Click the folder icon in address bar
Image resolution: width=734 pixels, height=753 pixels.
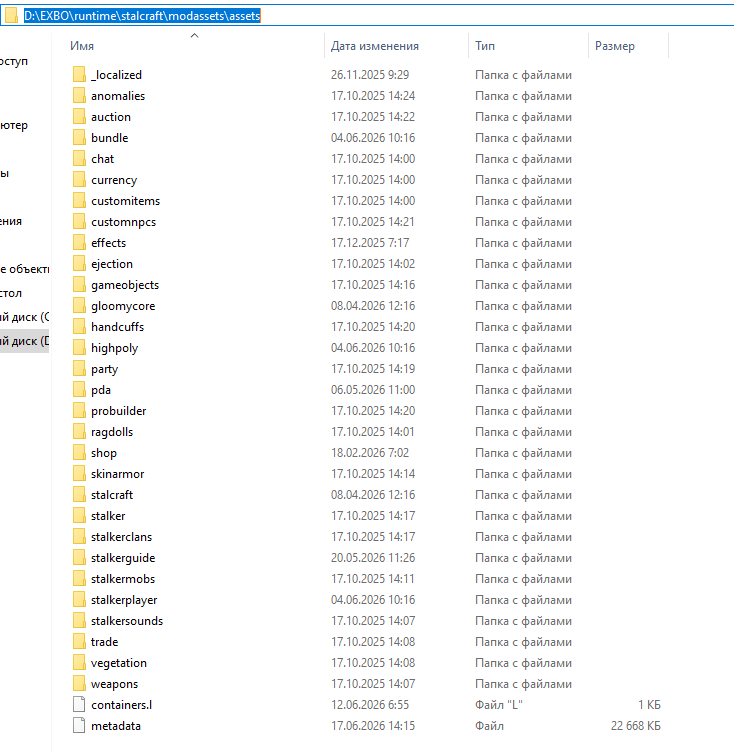(x=12, y=15)
